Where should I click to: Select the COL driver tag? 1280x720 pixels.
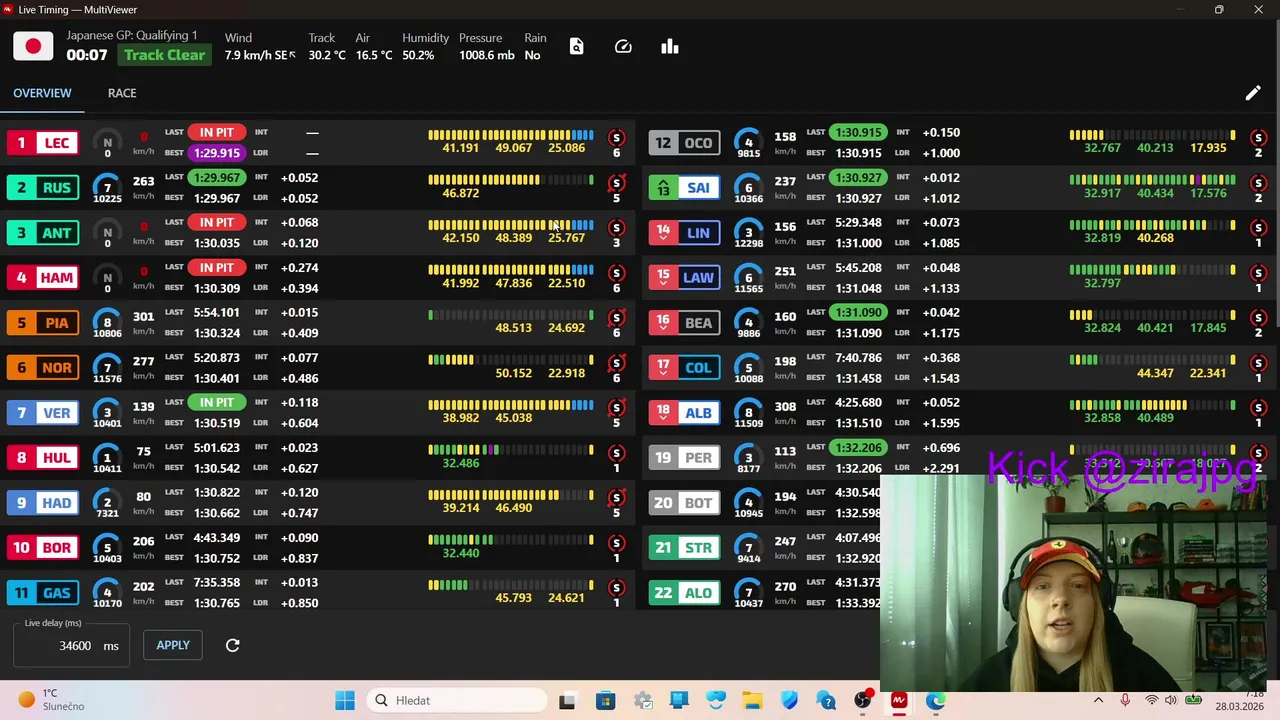[x=685, y=368]
